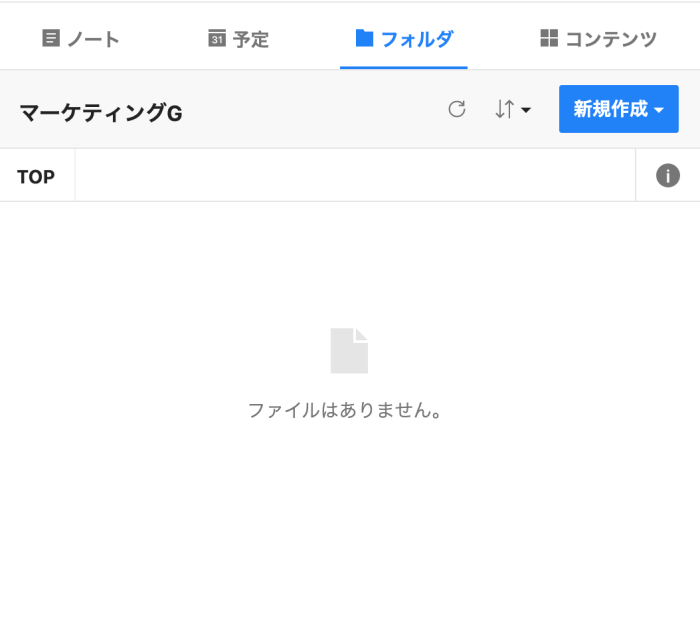The width and height of the screenshot is (700, 618).
Task: Open the 予定 tab
Action: point(238,39)
